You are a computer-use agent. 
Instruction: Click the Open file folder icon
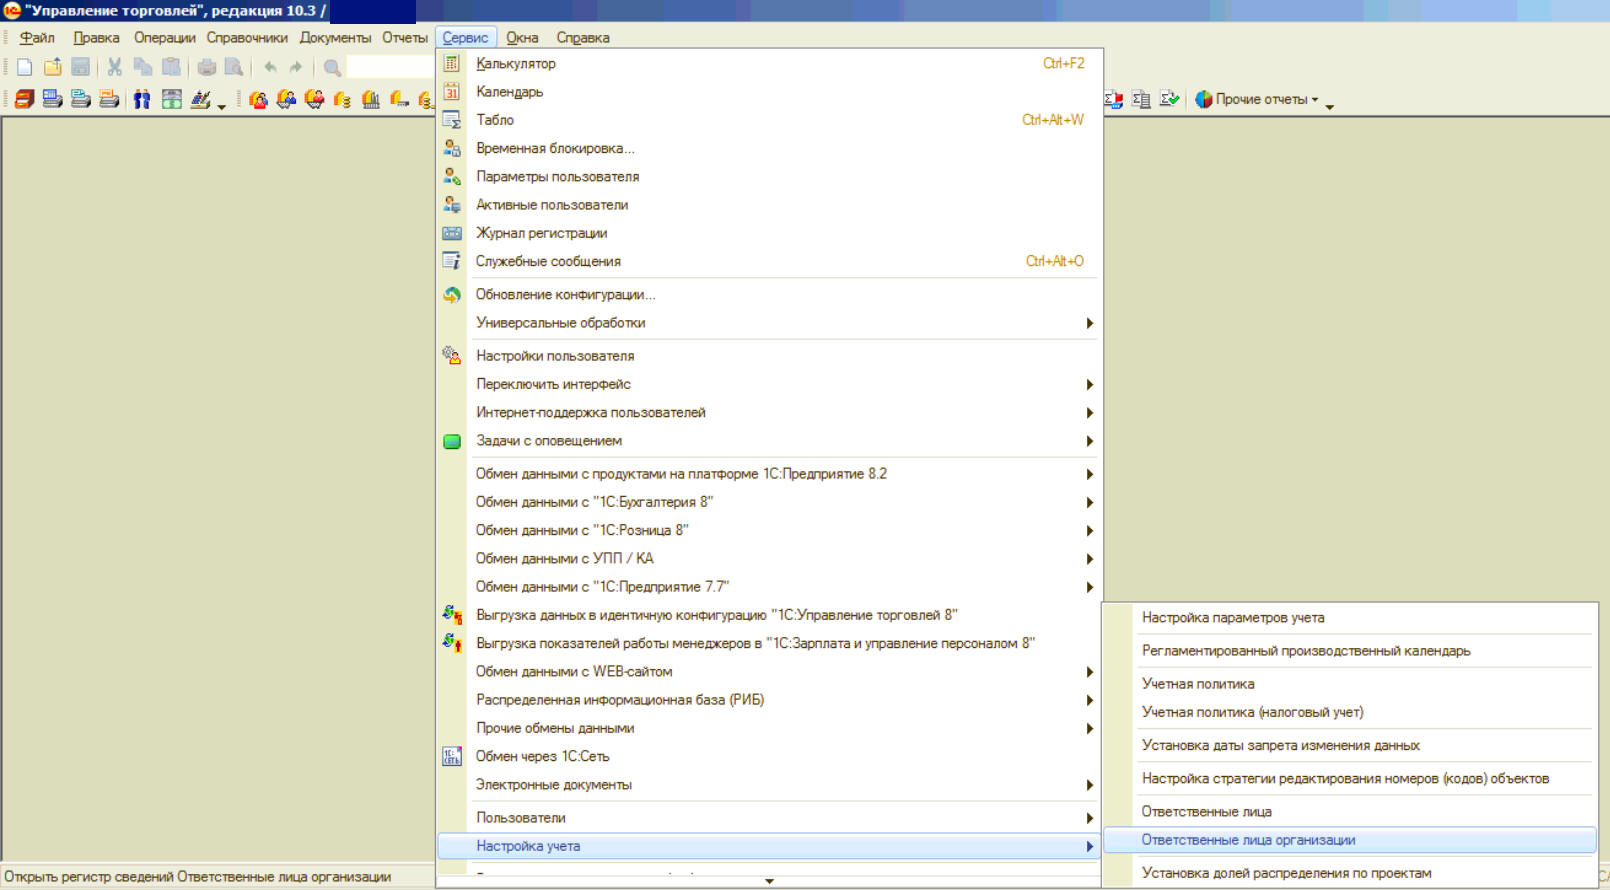53,67
